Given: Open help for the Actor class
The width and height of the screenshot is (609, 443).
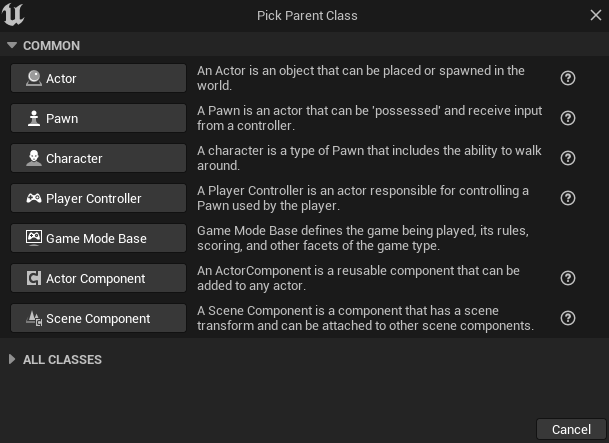Looking at the screenshot, I should (568, 78).
